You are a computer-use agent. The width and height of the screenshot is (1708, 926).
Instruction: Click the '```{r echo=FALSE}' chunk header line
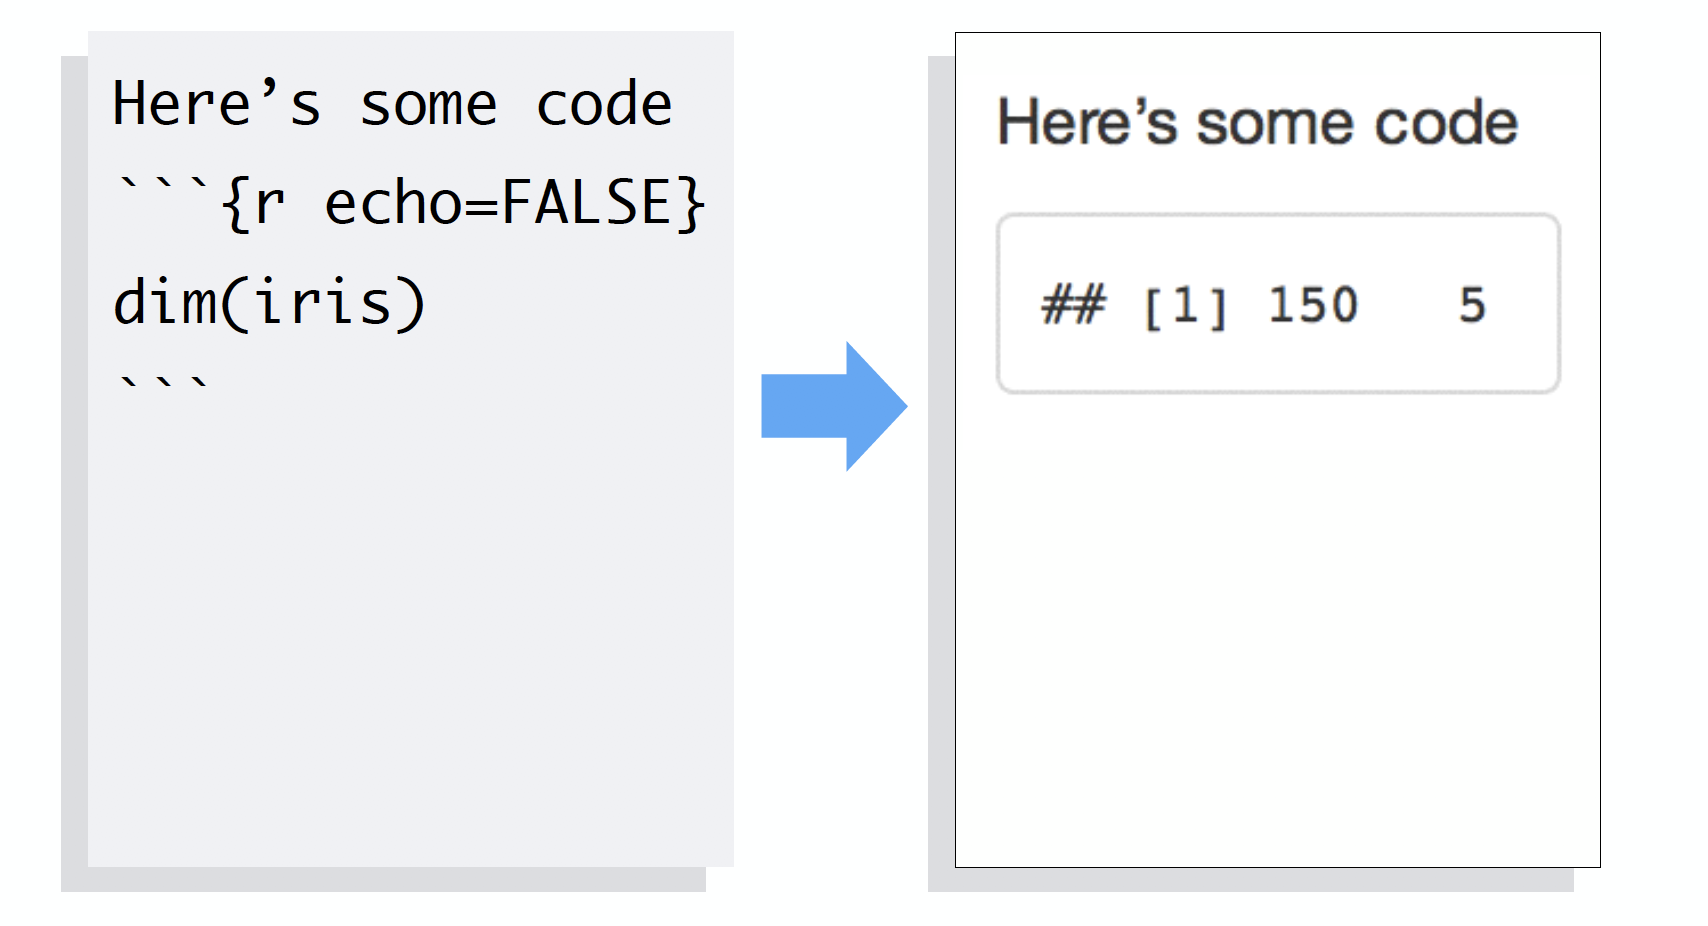click(x=410, y=204)
